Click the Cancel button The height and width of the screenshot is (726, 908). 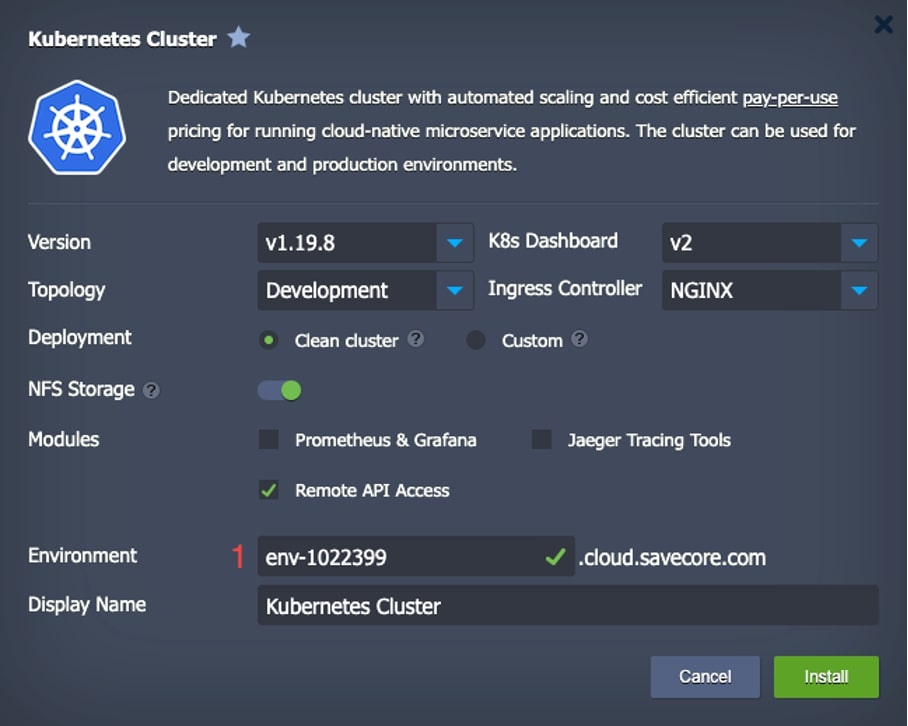click(705, 677)
